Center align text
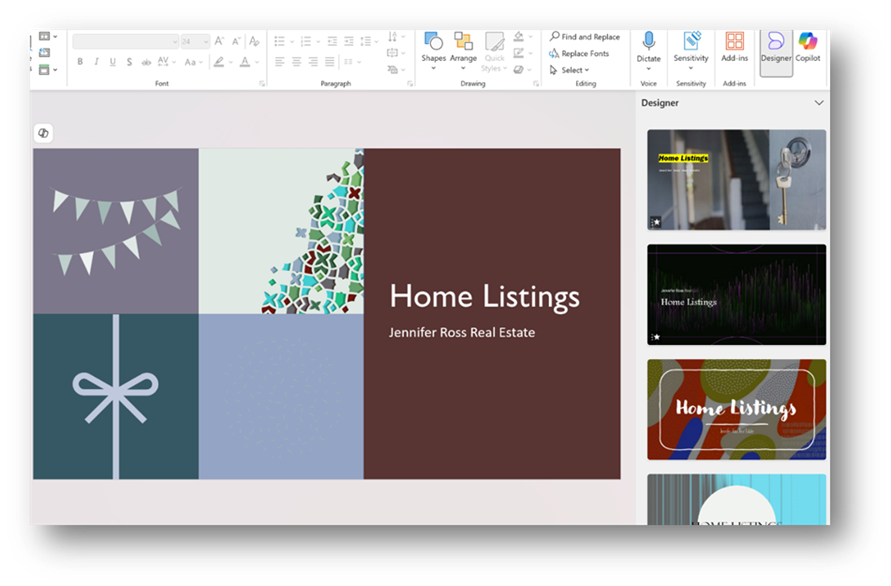 click(x=297, y=61)
